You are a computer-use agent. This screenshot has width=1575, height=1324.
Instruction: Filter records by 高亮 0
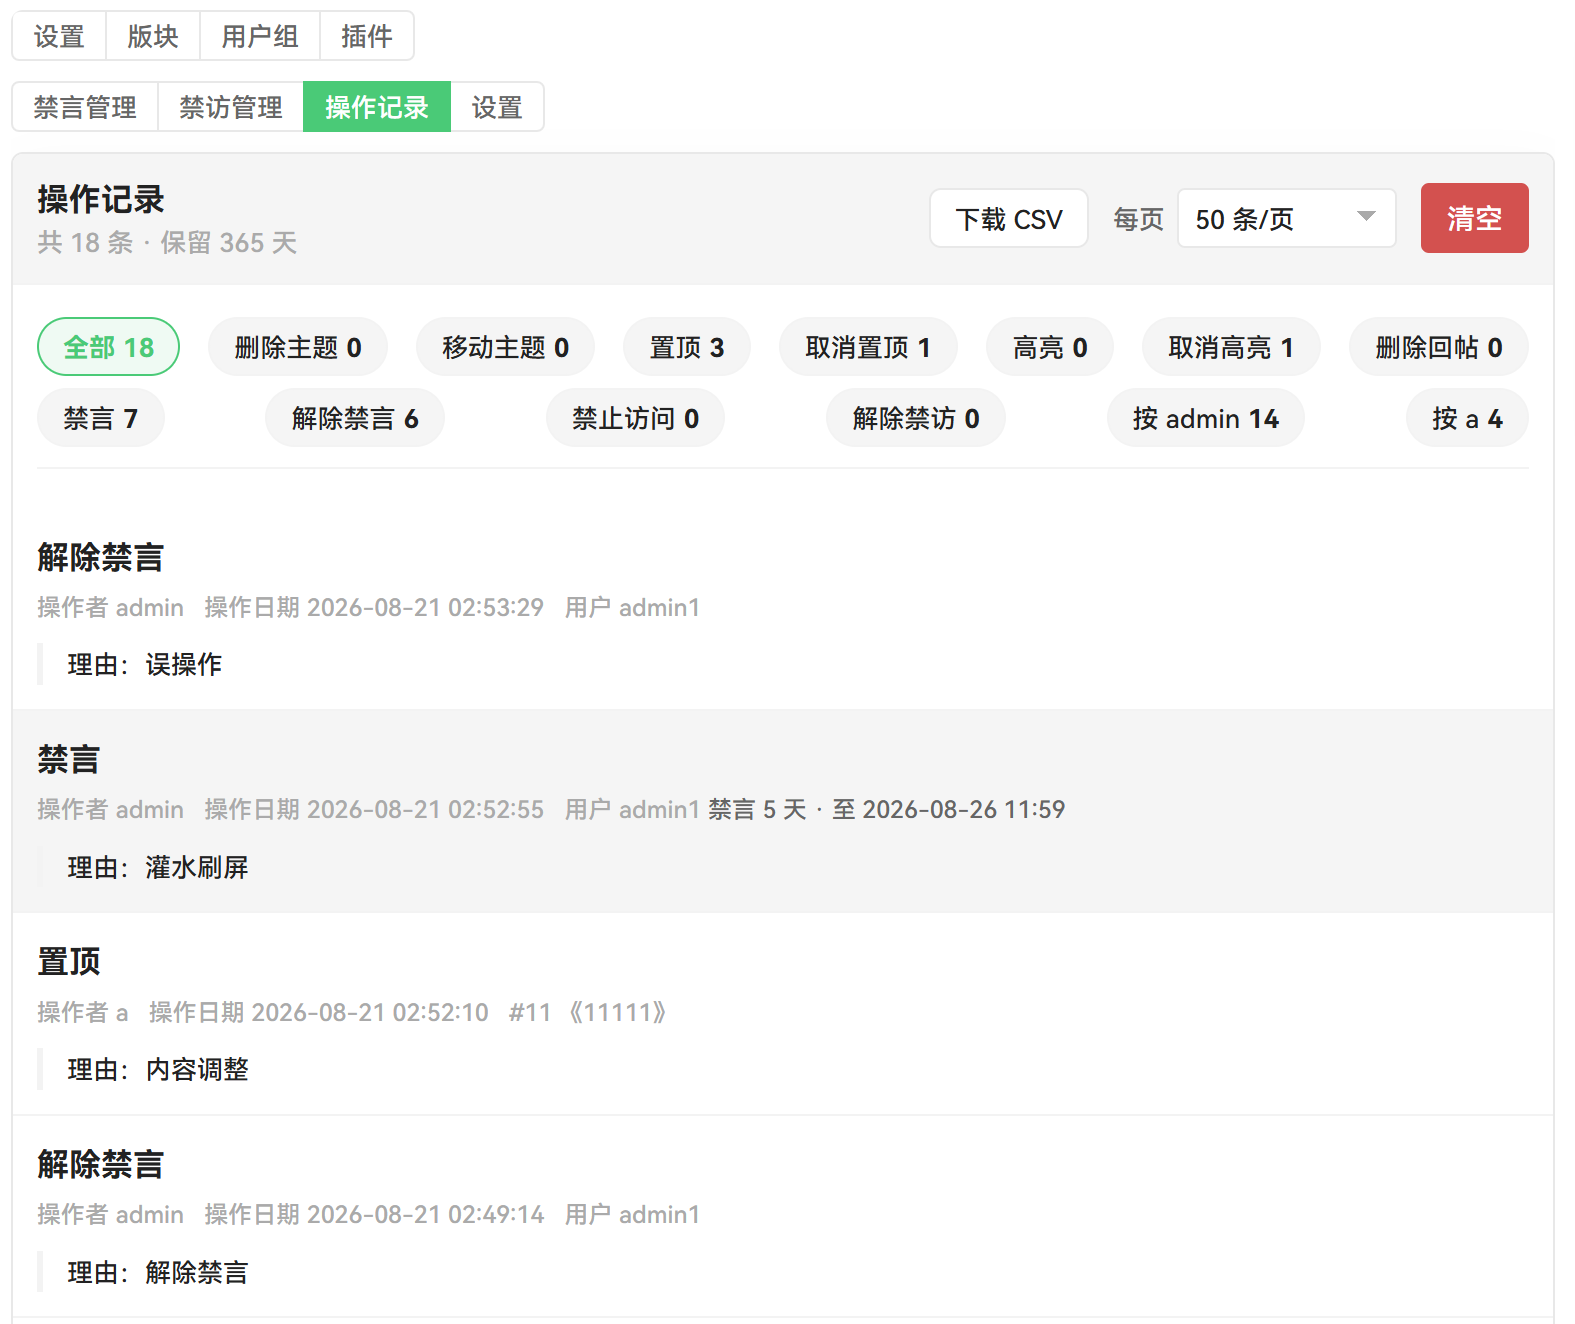tap(1050, 347)
